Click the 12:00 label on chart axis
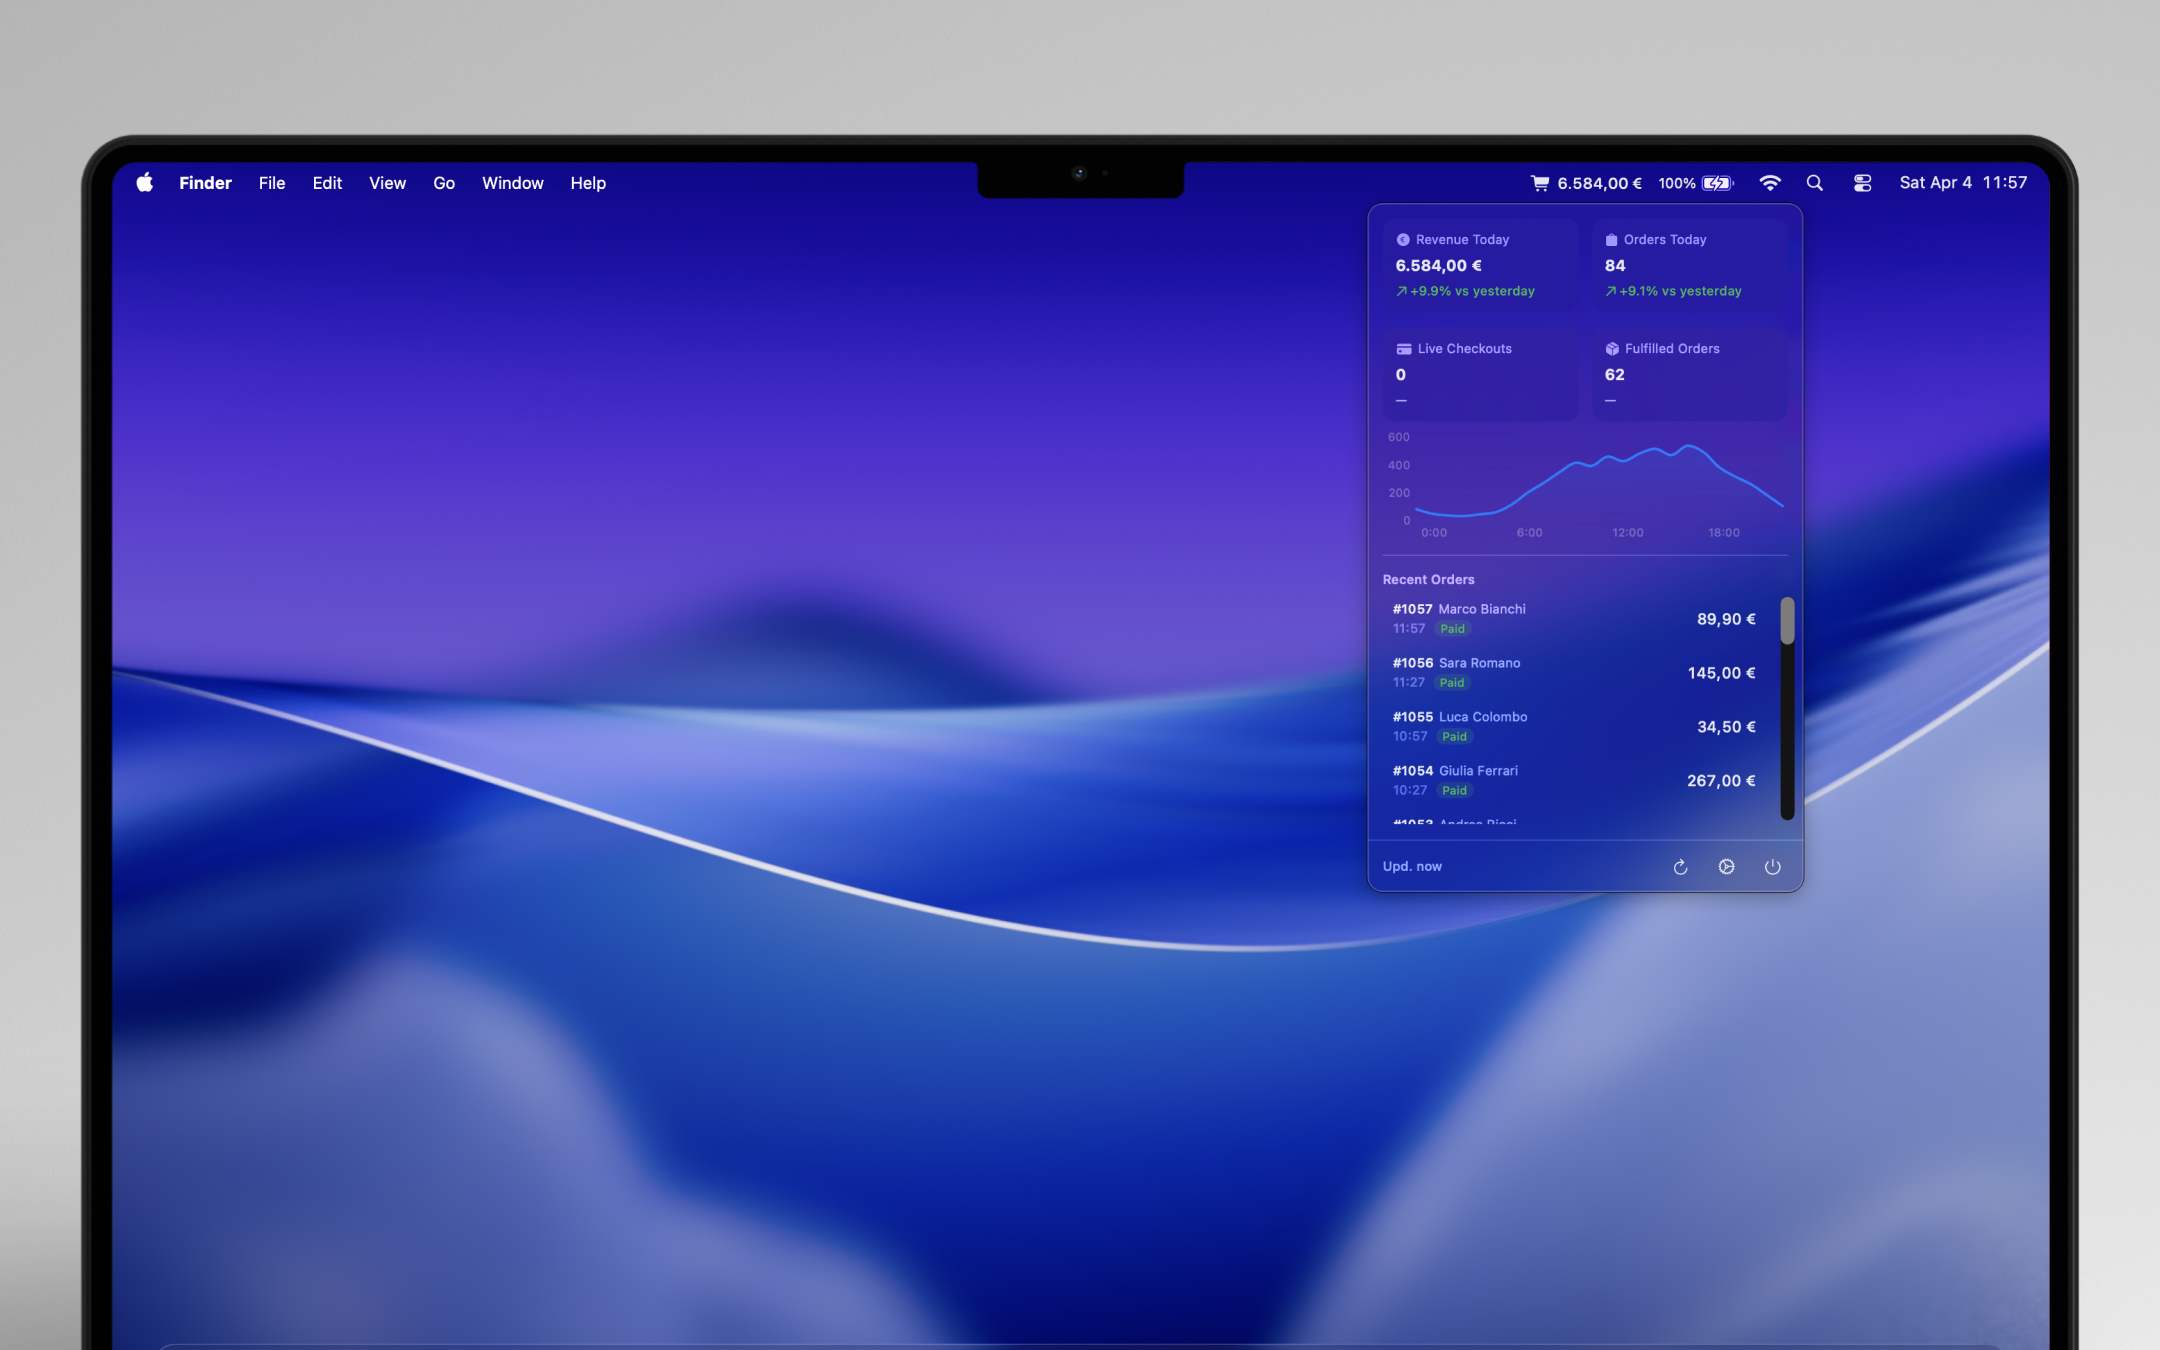This screenshot has width=2160, height=1350. [1627, 533]
